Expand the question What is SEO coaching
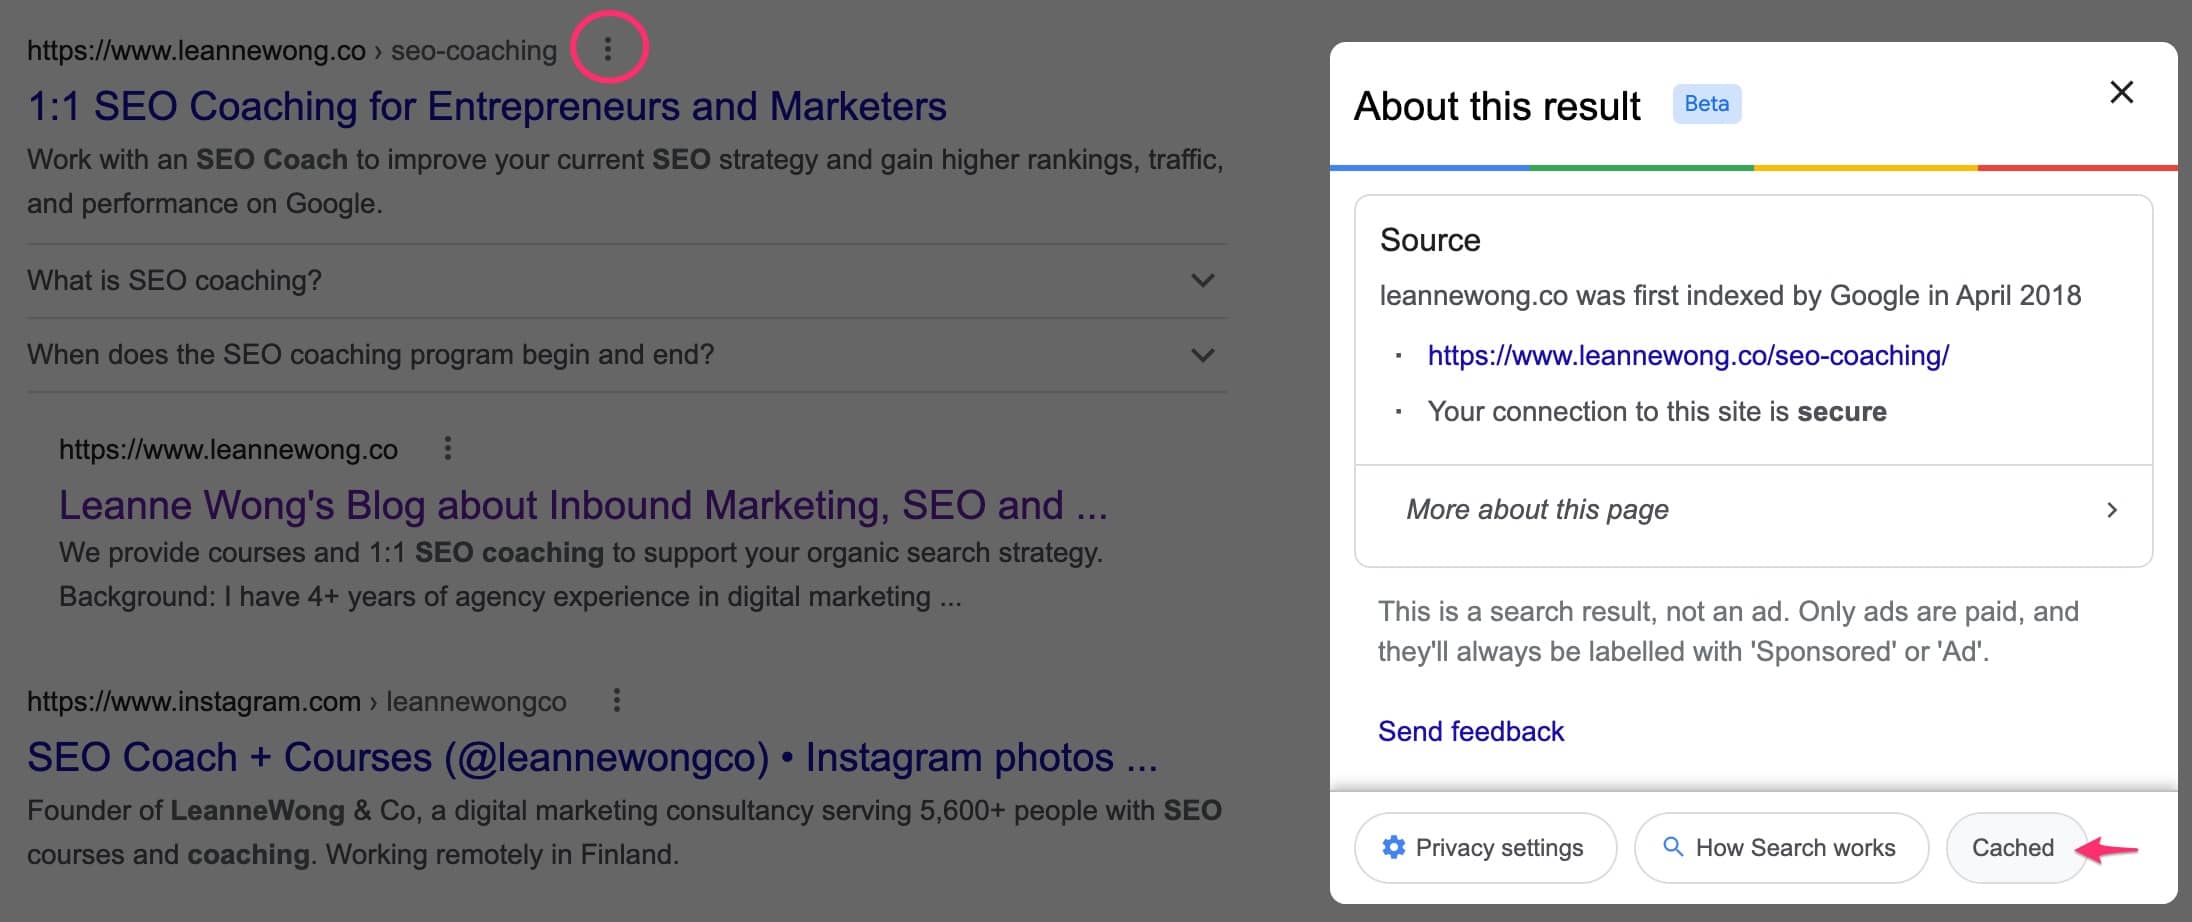The image size is (2192, 922). coord(1203,281)
